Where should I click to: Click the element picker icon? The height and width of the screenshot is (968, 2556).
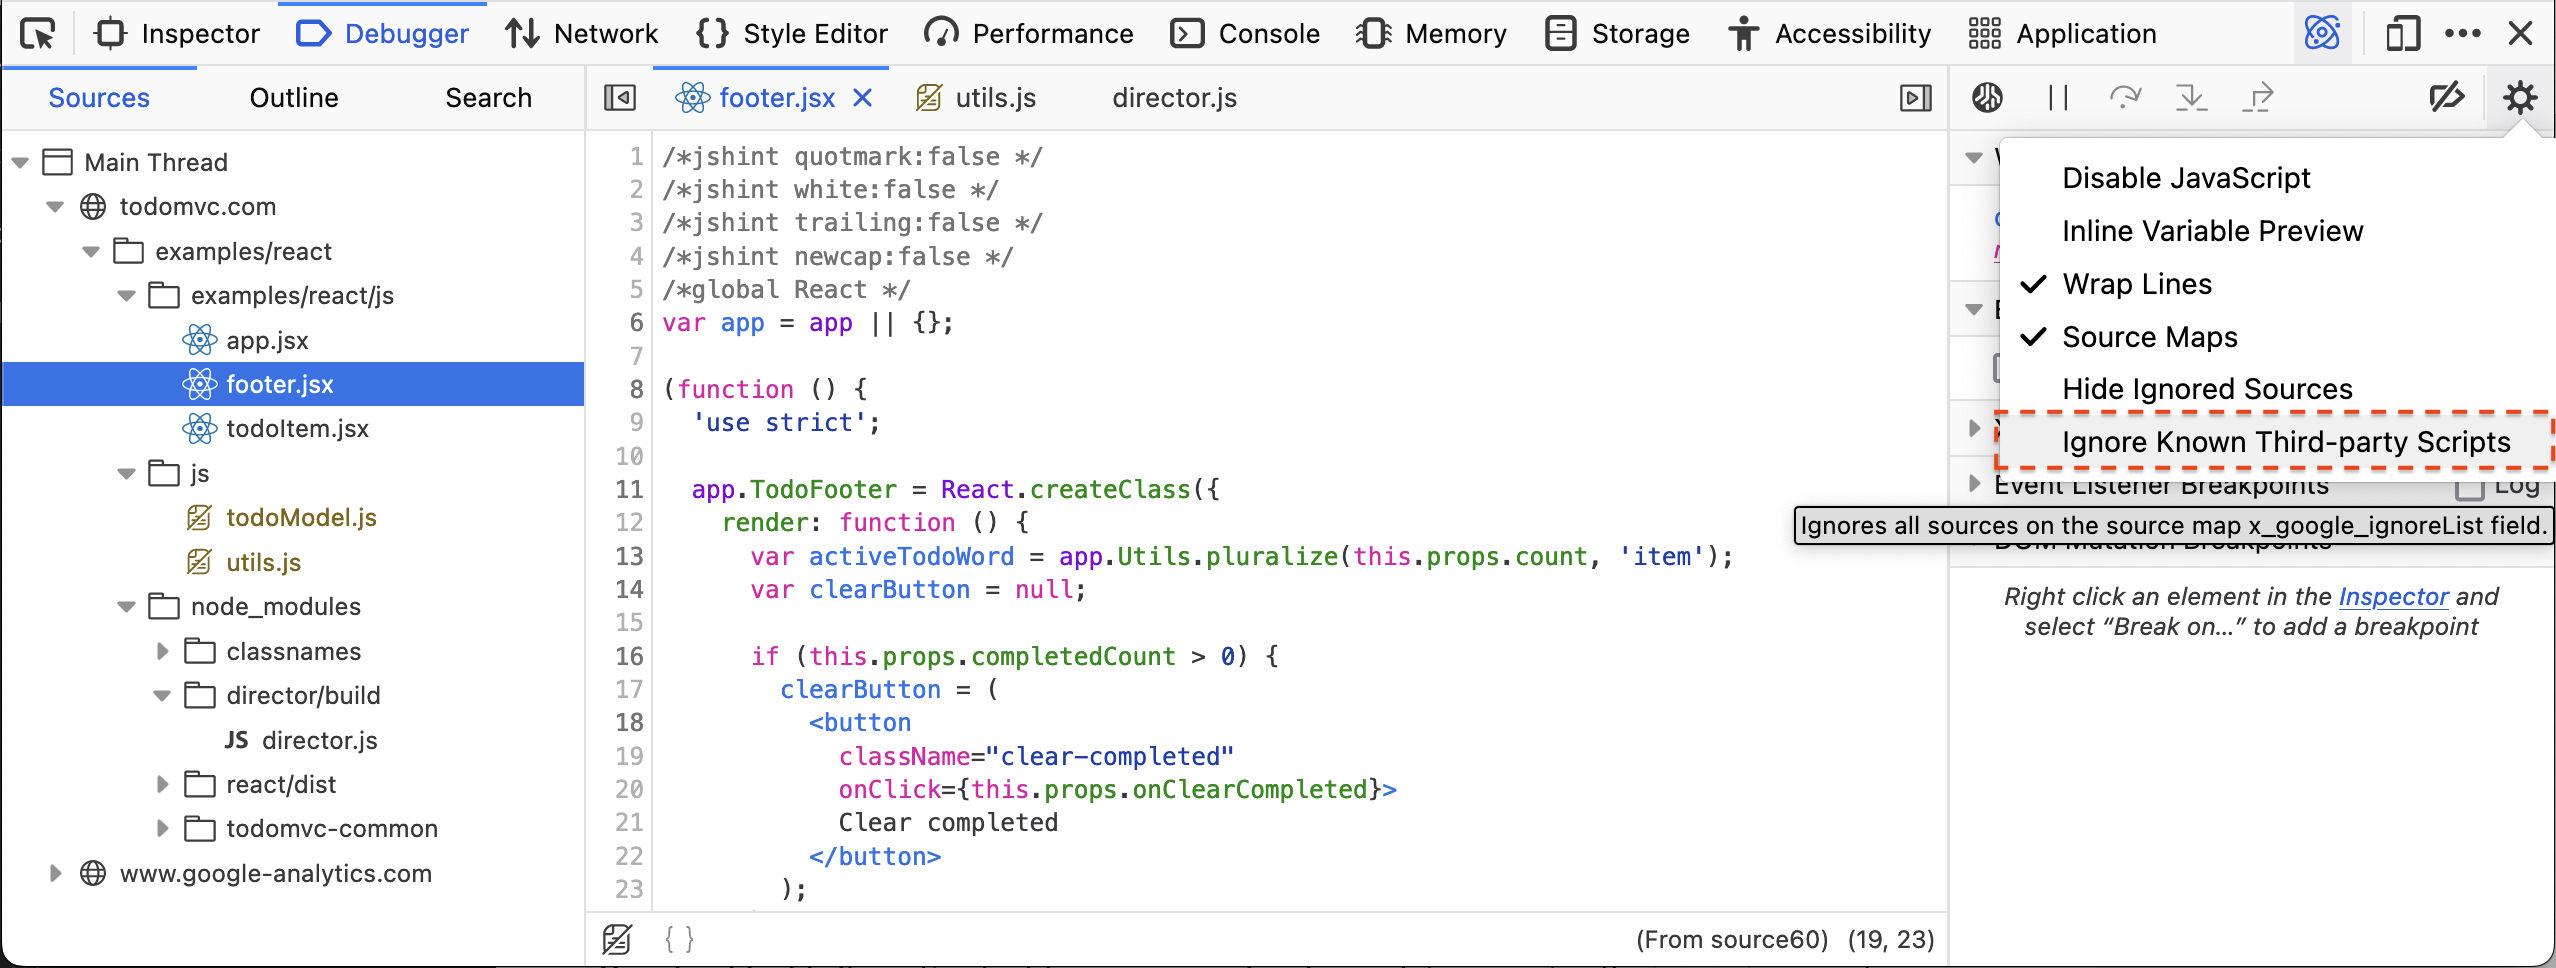pyautogui.click(x=38, y=34)
